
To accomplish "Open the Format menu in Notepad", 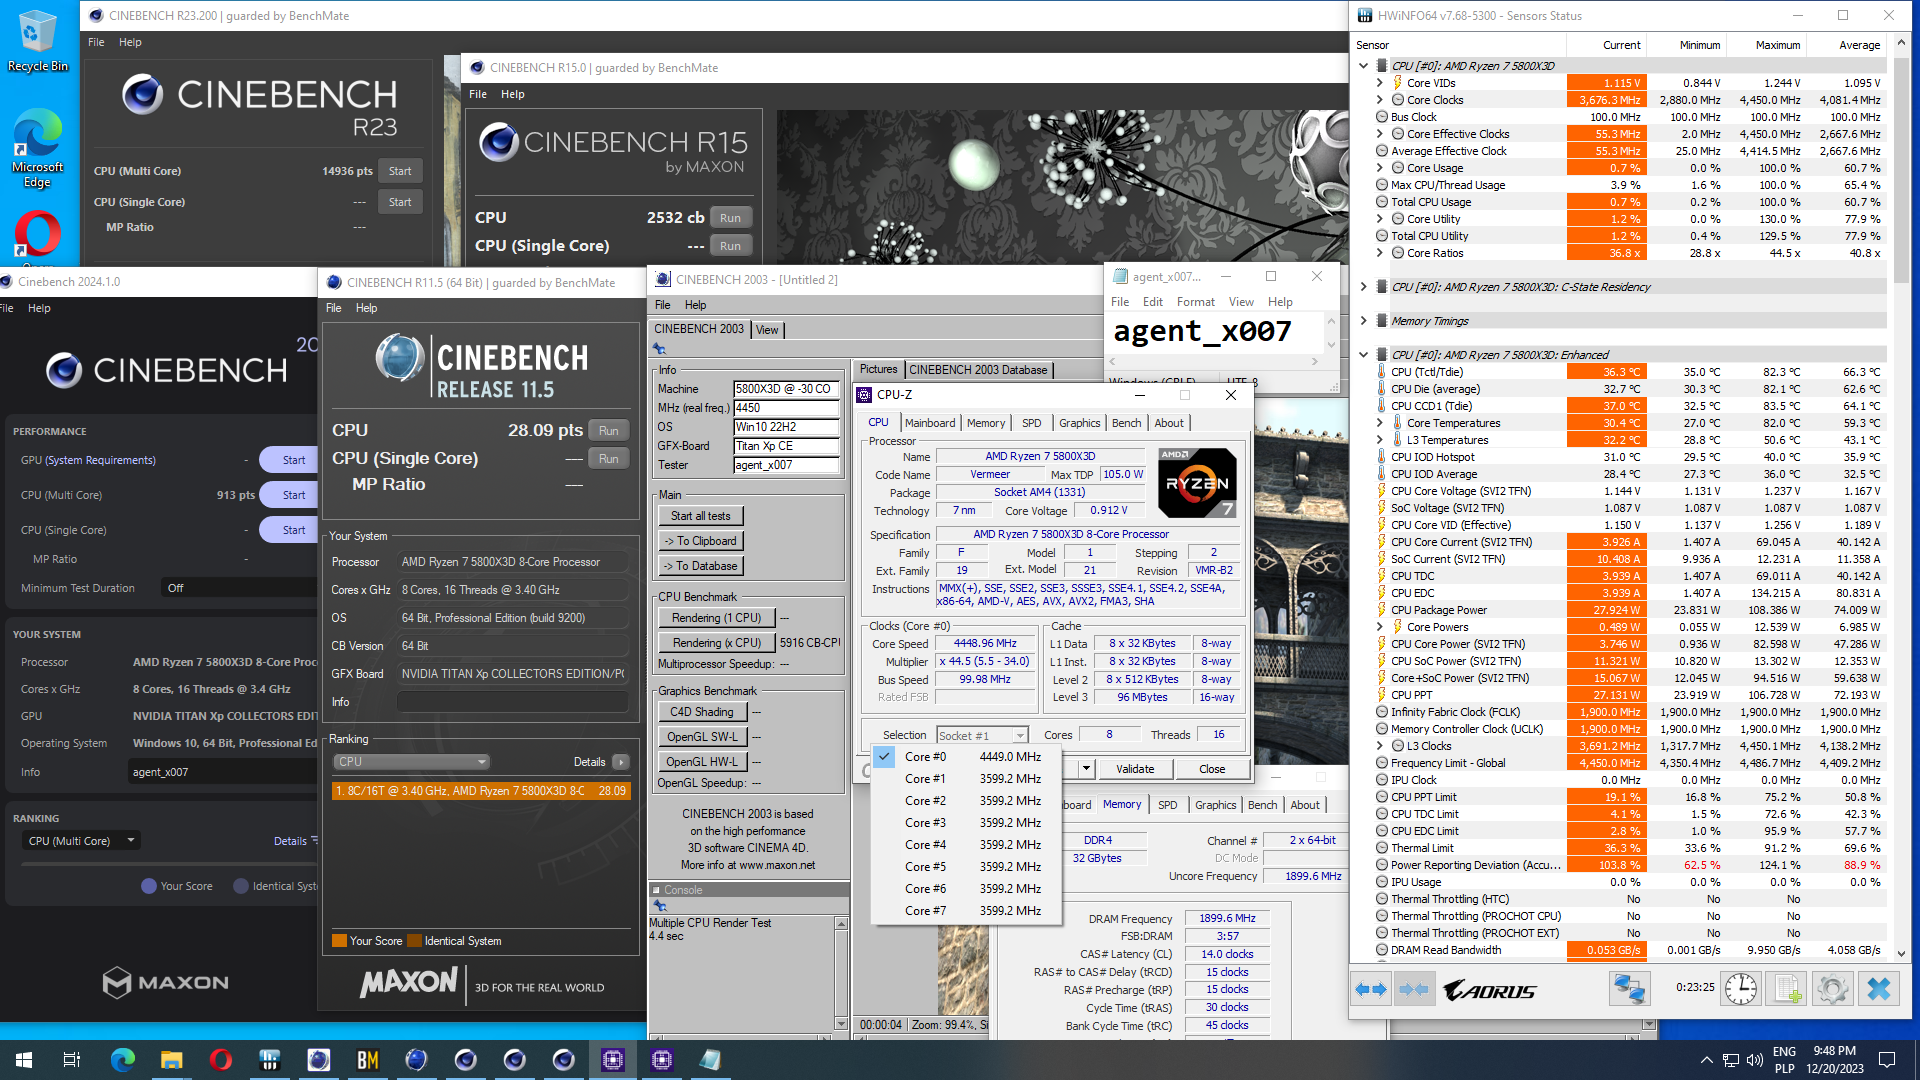I will coord(1195,302).
